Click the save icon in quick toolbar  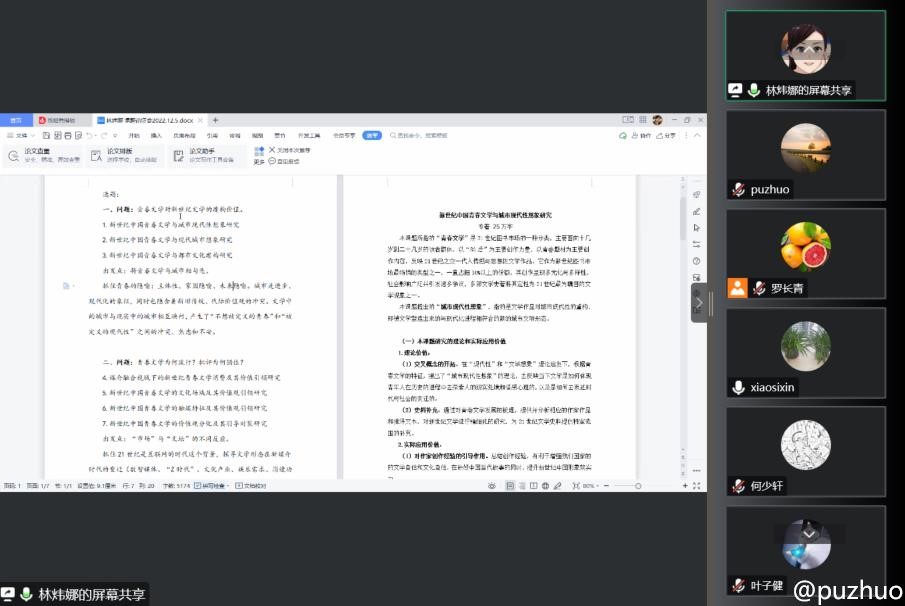tap(45, 135)
